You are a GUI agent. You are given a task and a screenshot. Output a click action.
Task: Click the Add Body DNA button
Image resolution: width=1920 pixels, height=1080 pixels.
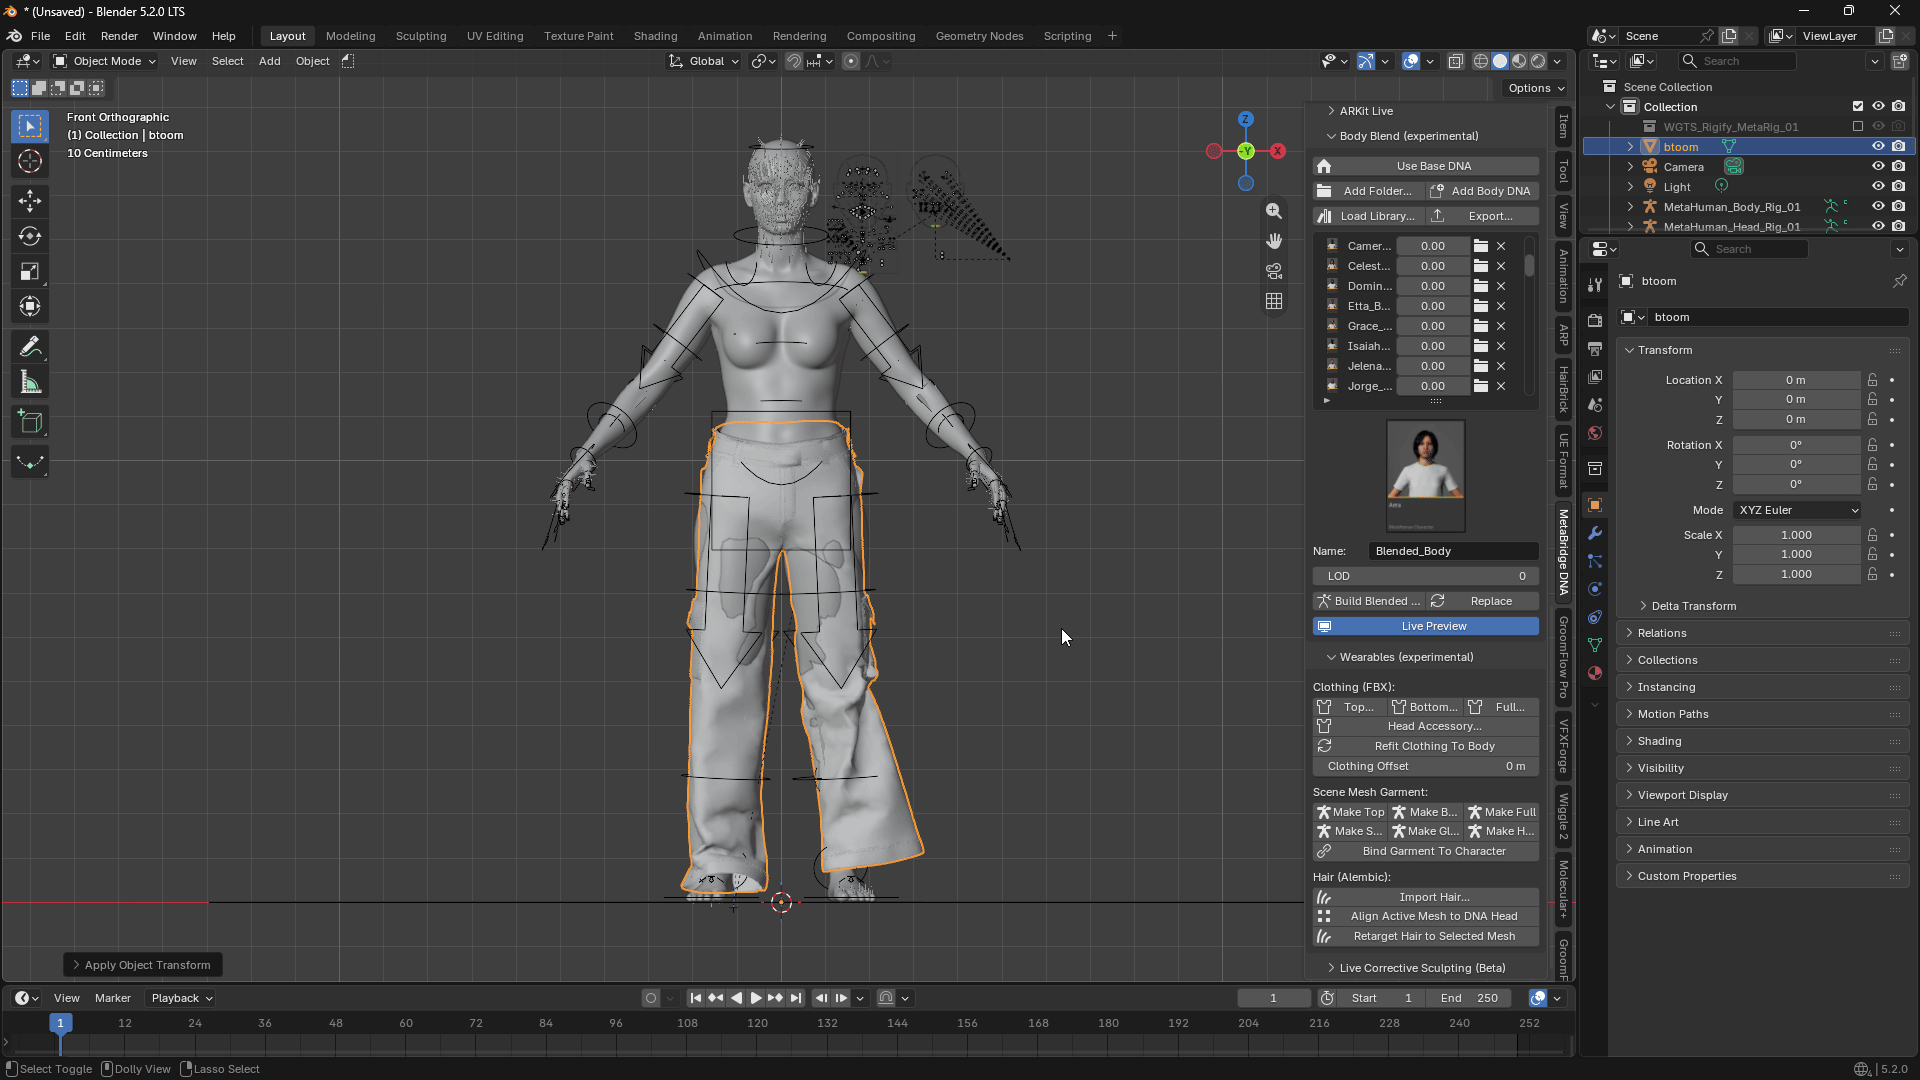point(1482,191)
